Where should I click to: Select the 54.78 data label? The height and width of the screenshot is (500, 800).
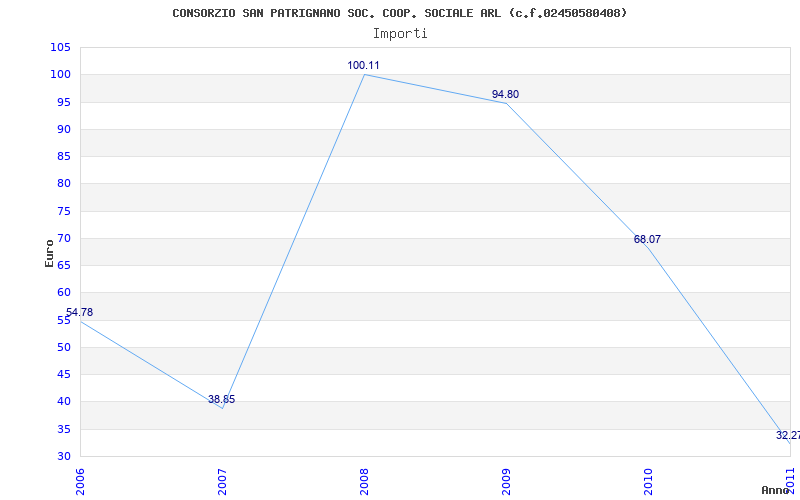79,312
